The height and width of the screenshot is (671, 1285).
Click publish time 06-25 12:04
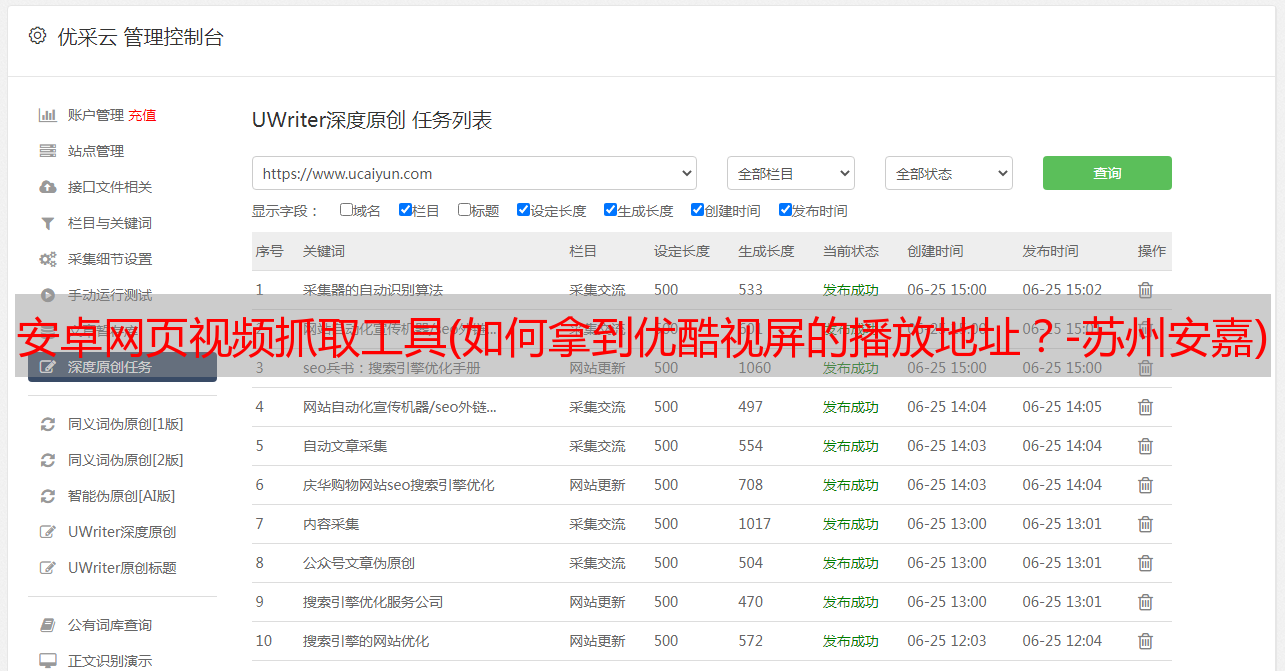[1062, 641]
